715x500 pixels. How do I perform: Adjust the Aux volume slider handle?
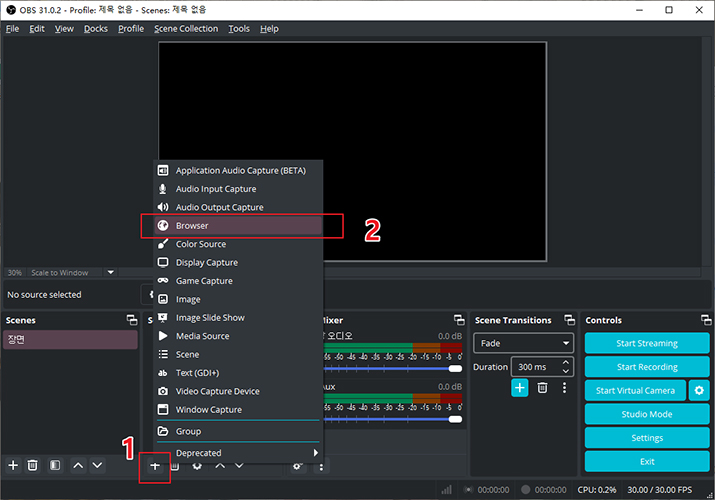(455, 419)
